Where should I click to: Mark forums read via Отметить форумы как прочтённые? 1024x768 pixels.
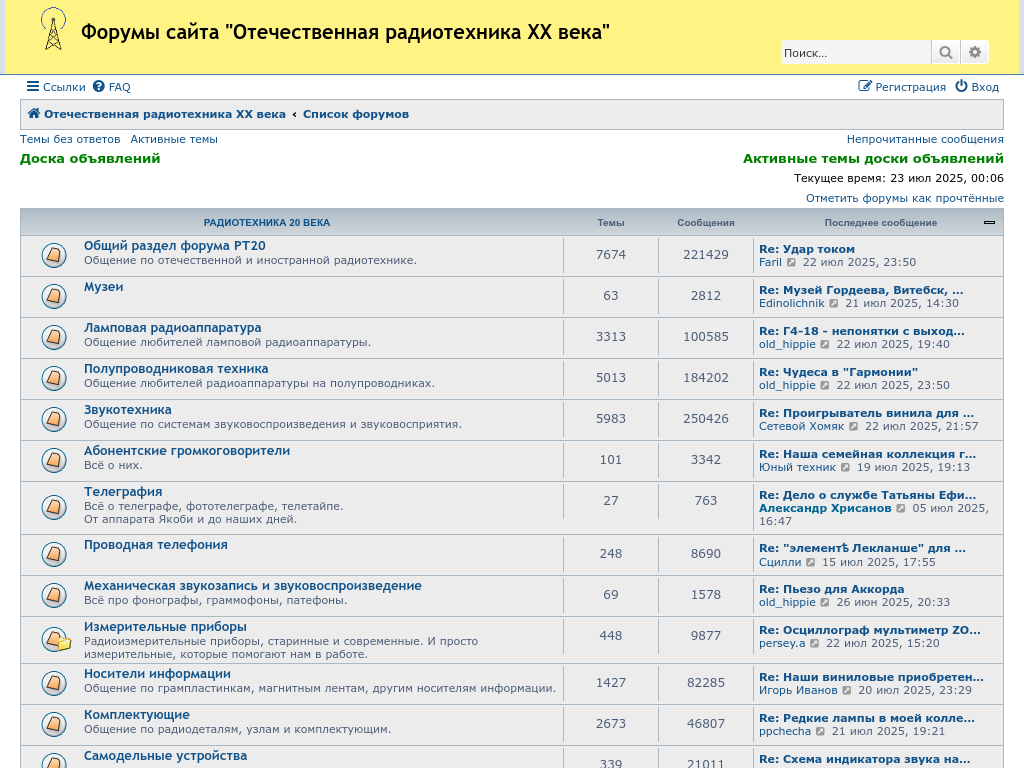904,199
